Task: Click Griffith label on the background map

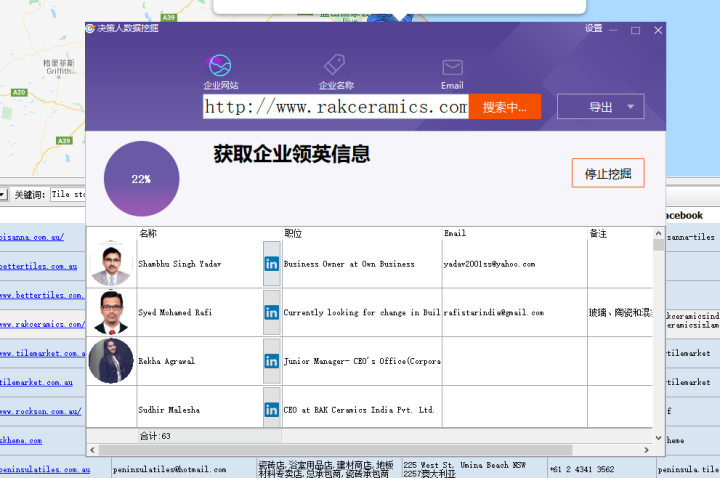Action: (58, 71)
